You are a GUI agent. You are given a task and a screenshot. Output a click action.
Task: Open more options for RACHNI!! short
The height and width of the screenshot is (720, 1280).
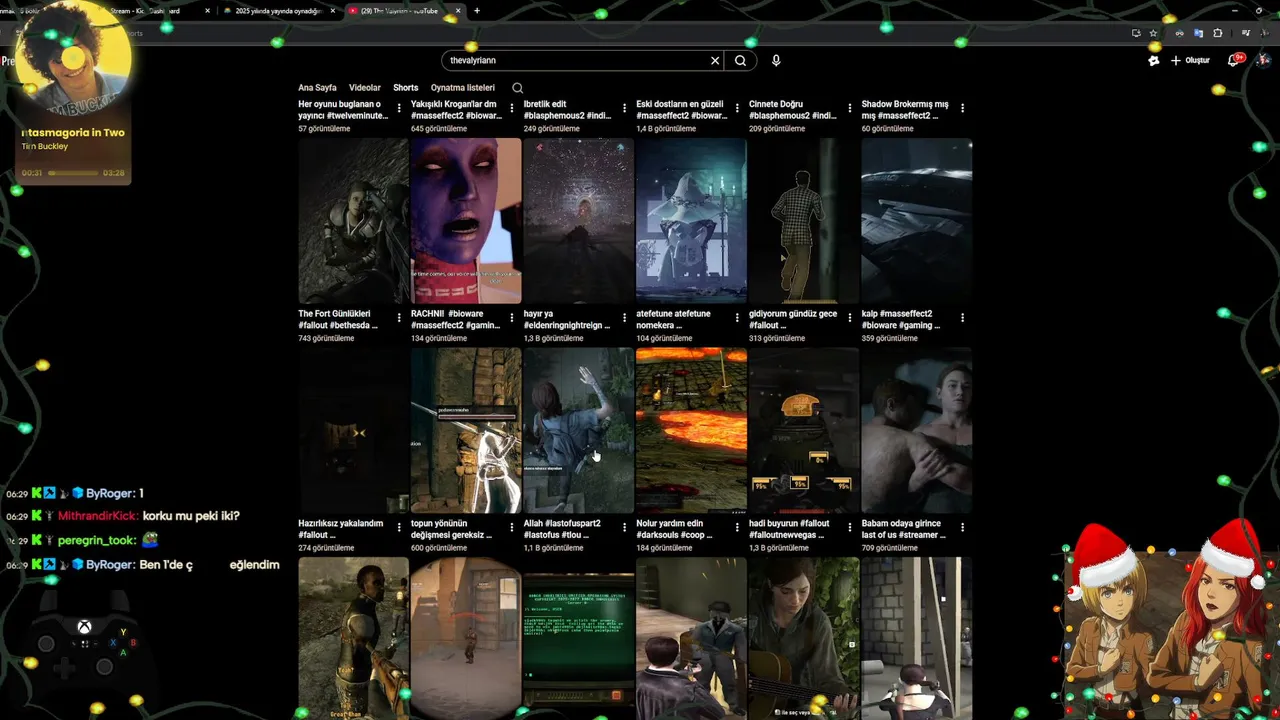pyautogui.click(x=512, y=318)
